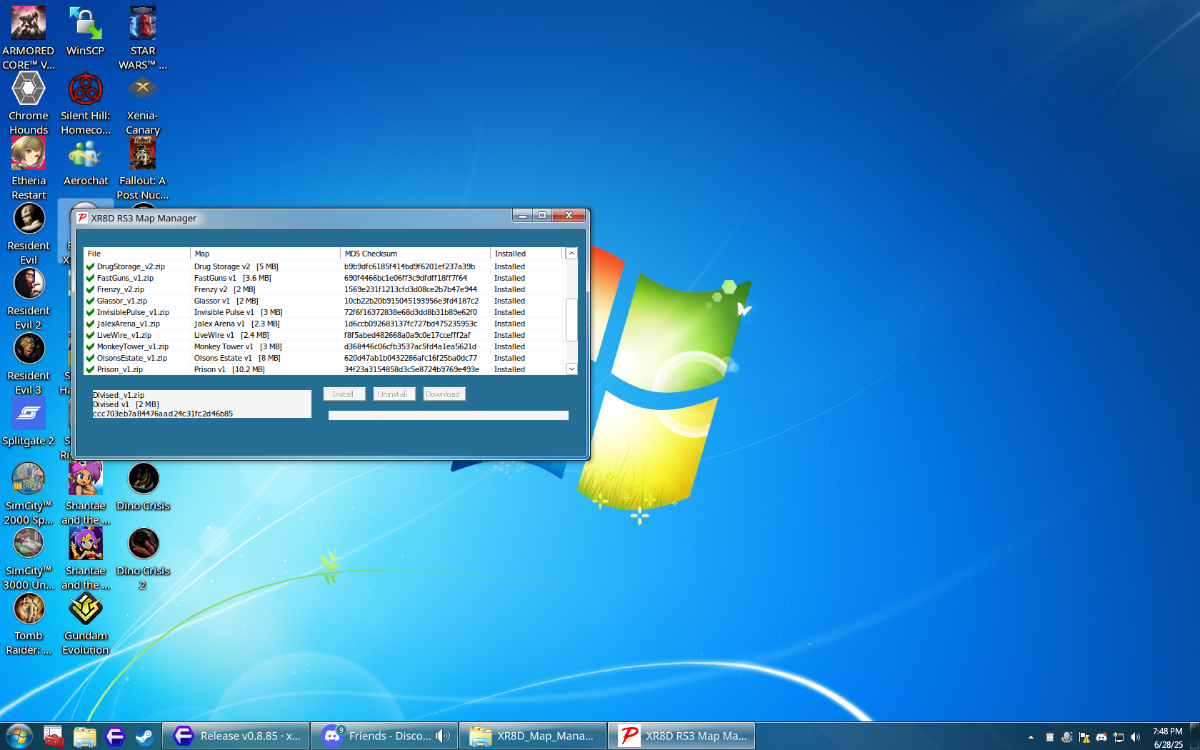1200x750 pixels.
Task: Click the Frenzy checksum starting 1569e231
Action: click(x=411, y=289)
